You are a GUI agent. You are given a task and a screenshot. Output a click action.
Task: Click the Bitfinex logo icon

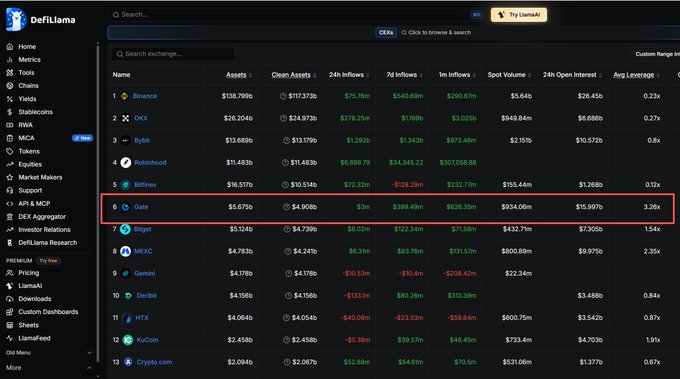[126, 185]
